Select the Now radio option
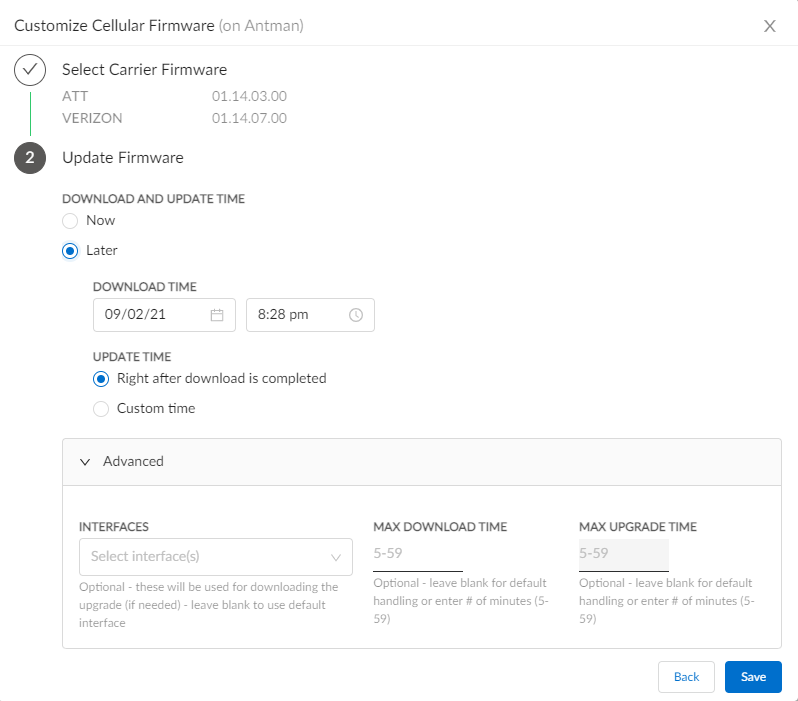 70,221
